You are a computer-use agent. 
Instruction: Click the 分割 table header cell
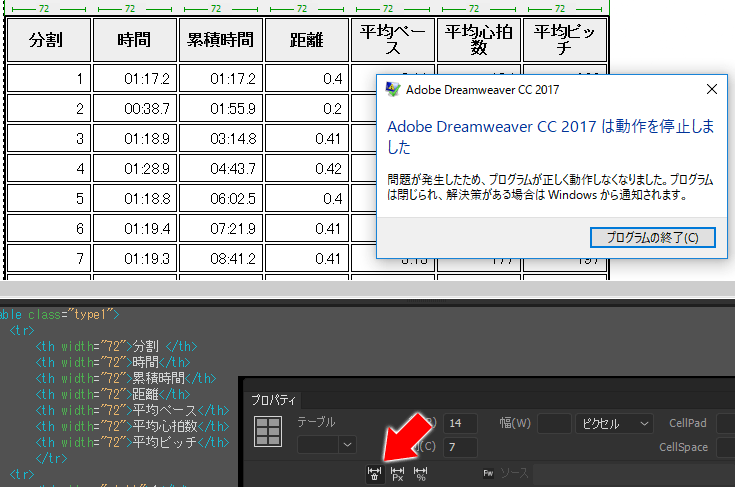pos(46,40)
